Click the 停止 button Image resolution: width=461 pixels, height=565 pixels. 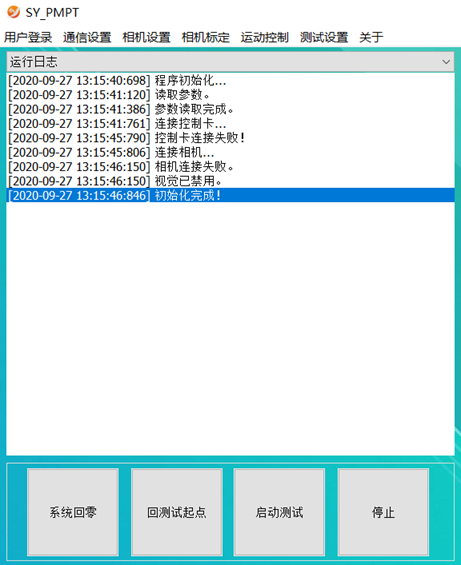pos(383,512)
